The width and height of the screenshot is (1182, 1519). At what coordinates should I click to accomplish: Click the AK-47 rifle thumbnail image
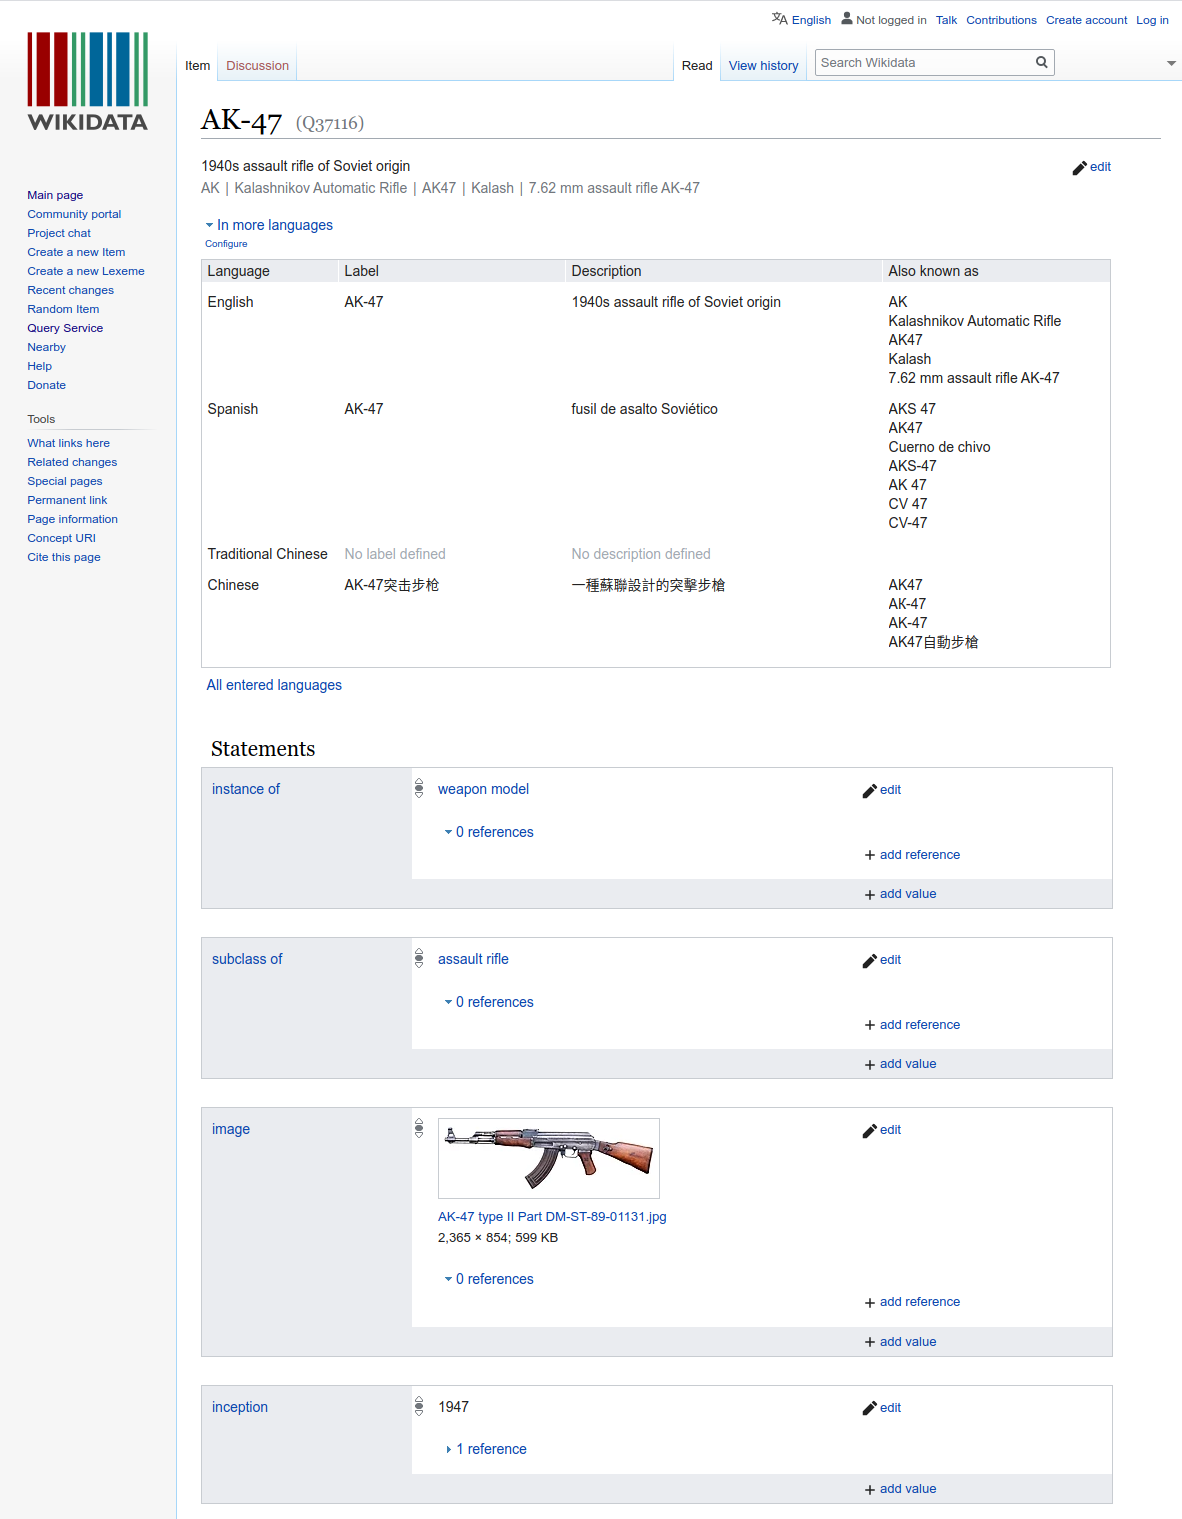pos(549,1158)
